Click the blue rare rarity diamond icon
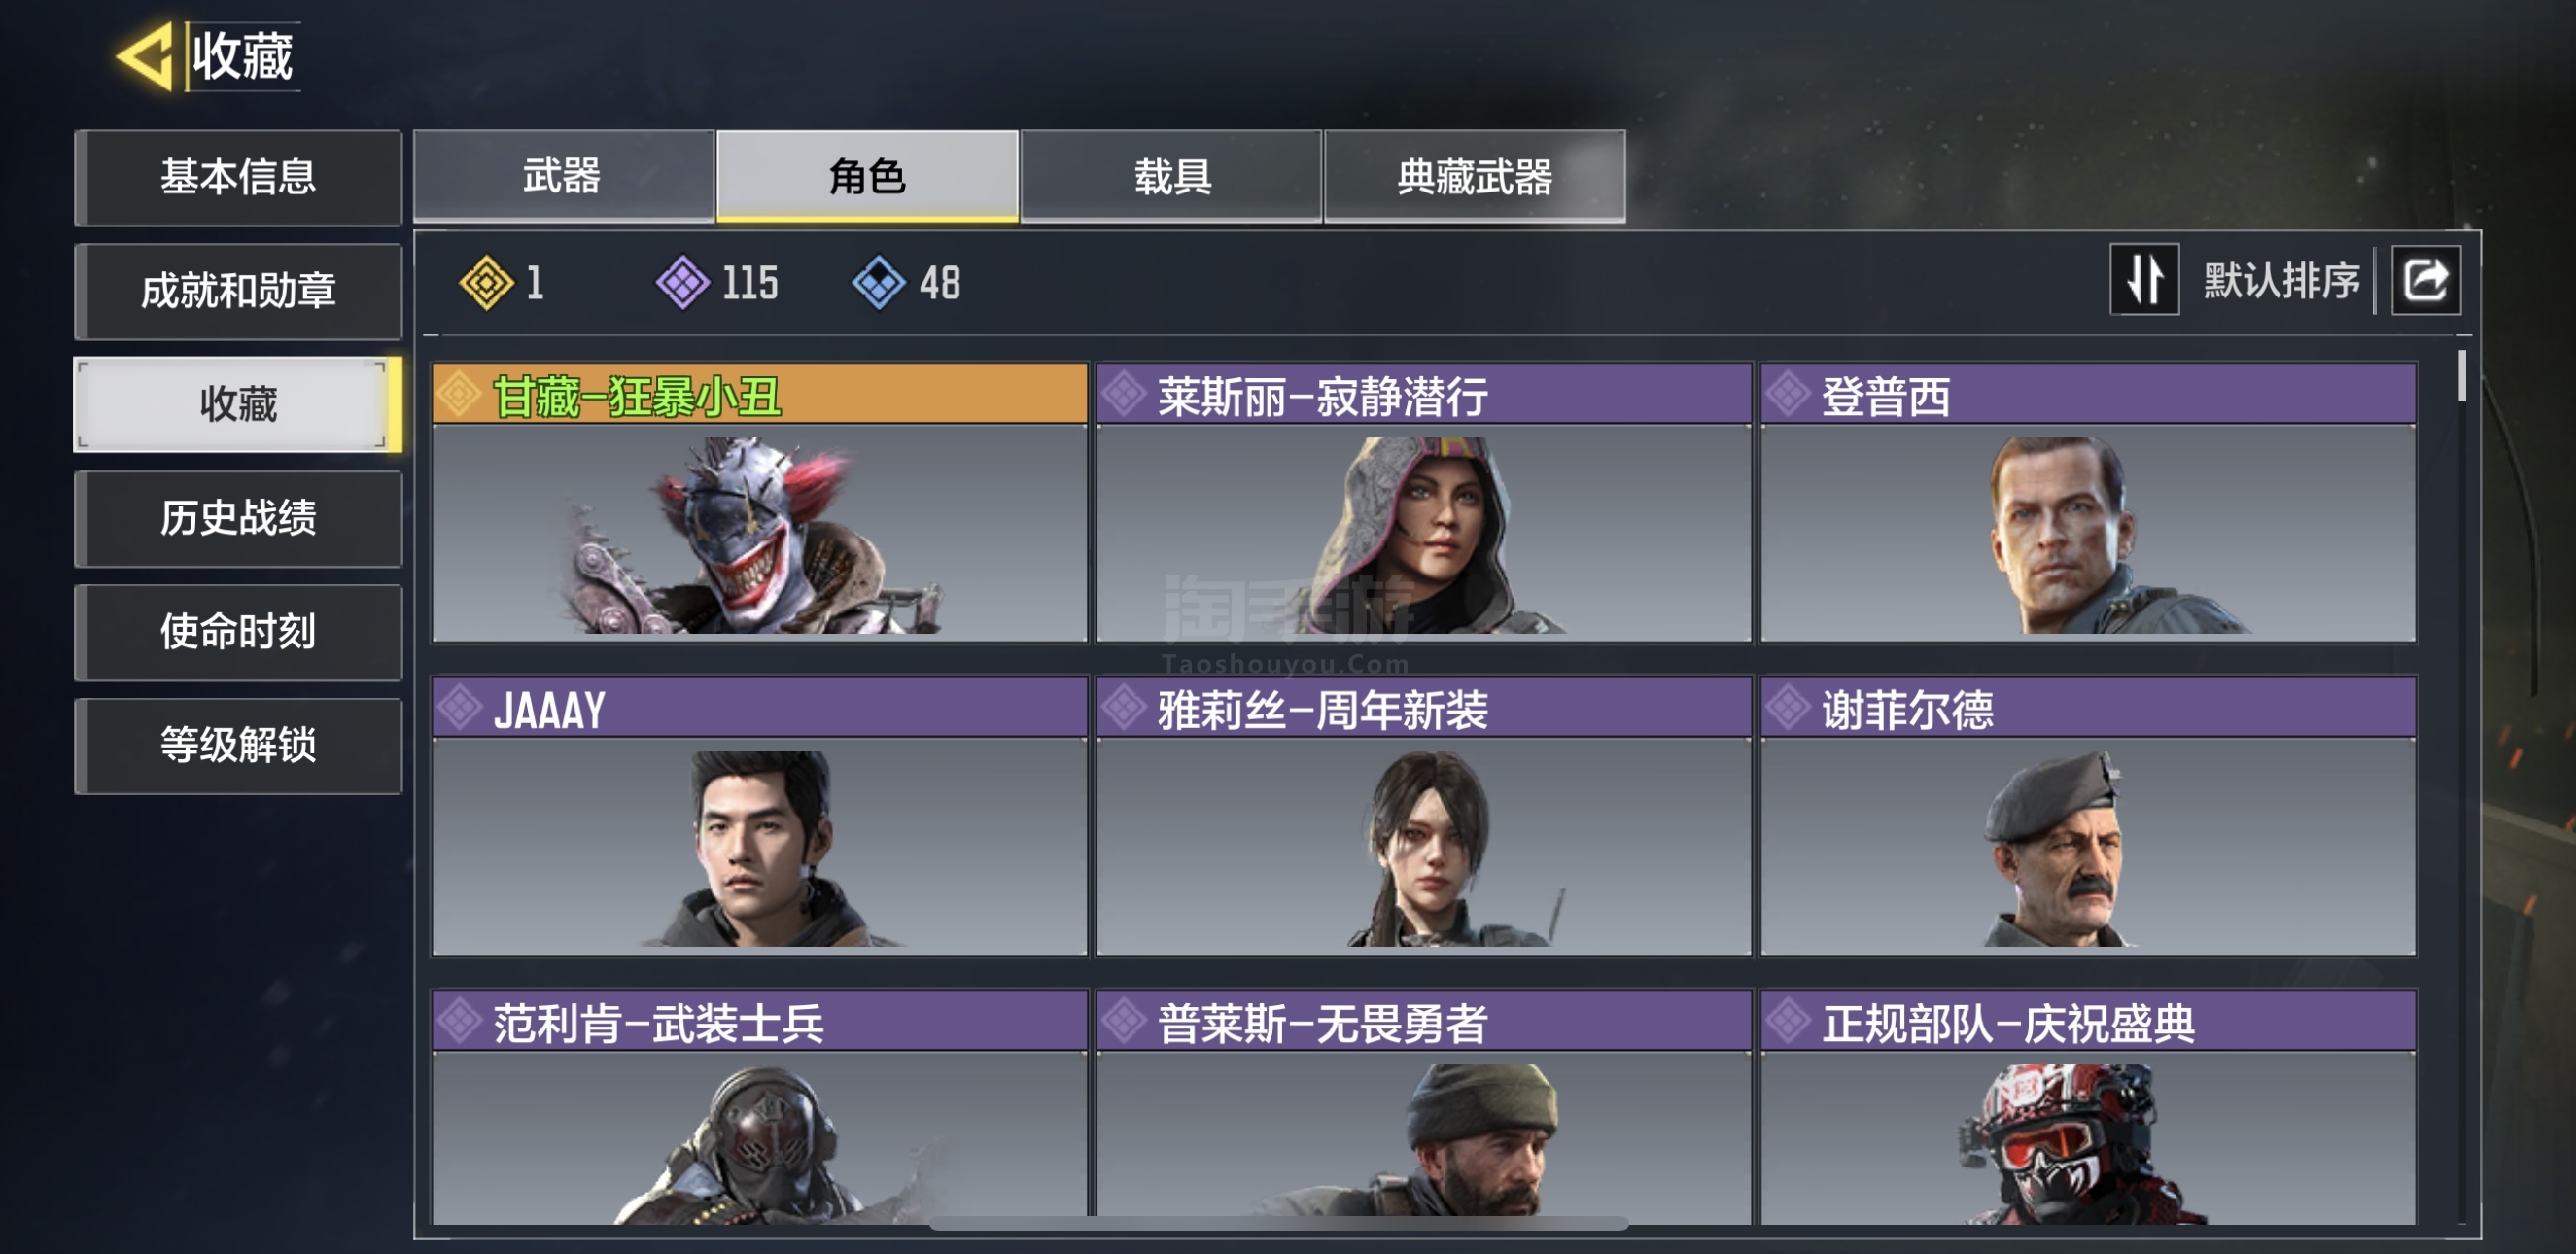The image size is (2576, 1254). click(x=879, y=283)
